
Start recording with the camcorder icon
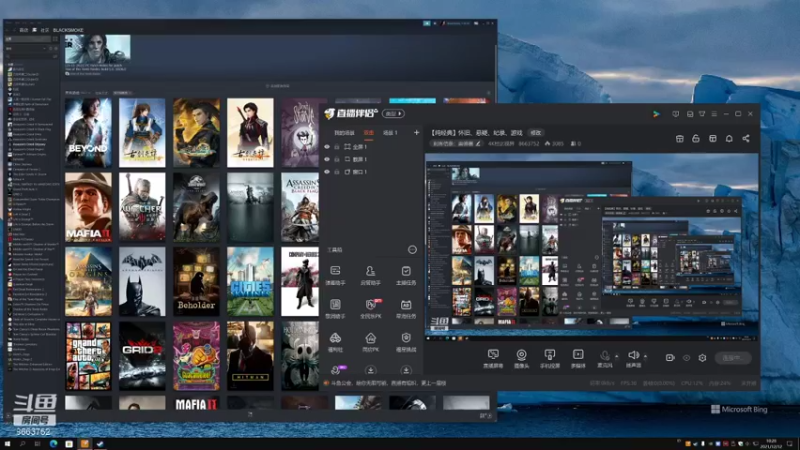click(670, 358)
